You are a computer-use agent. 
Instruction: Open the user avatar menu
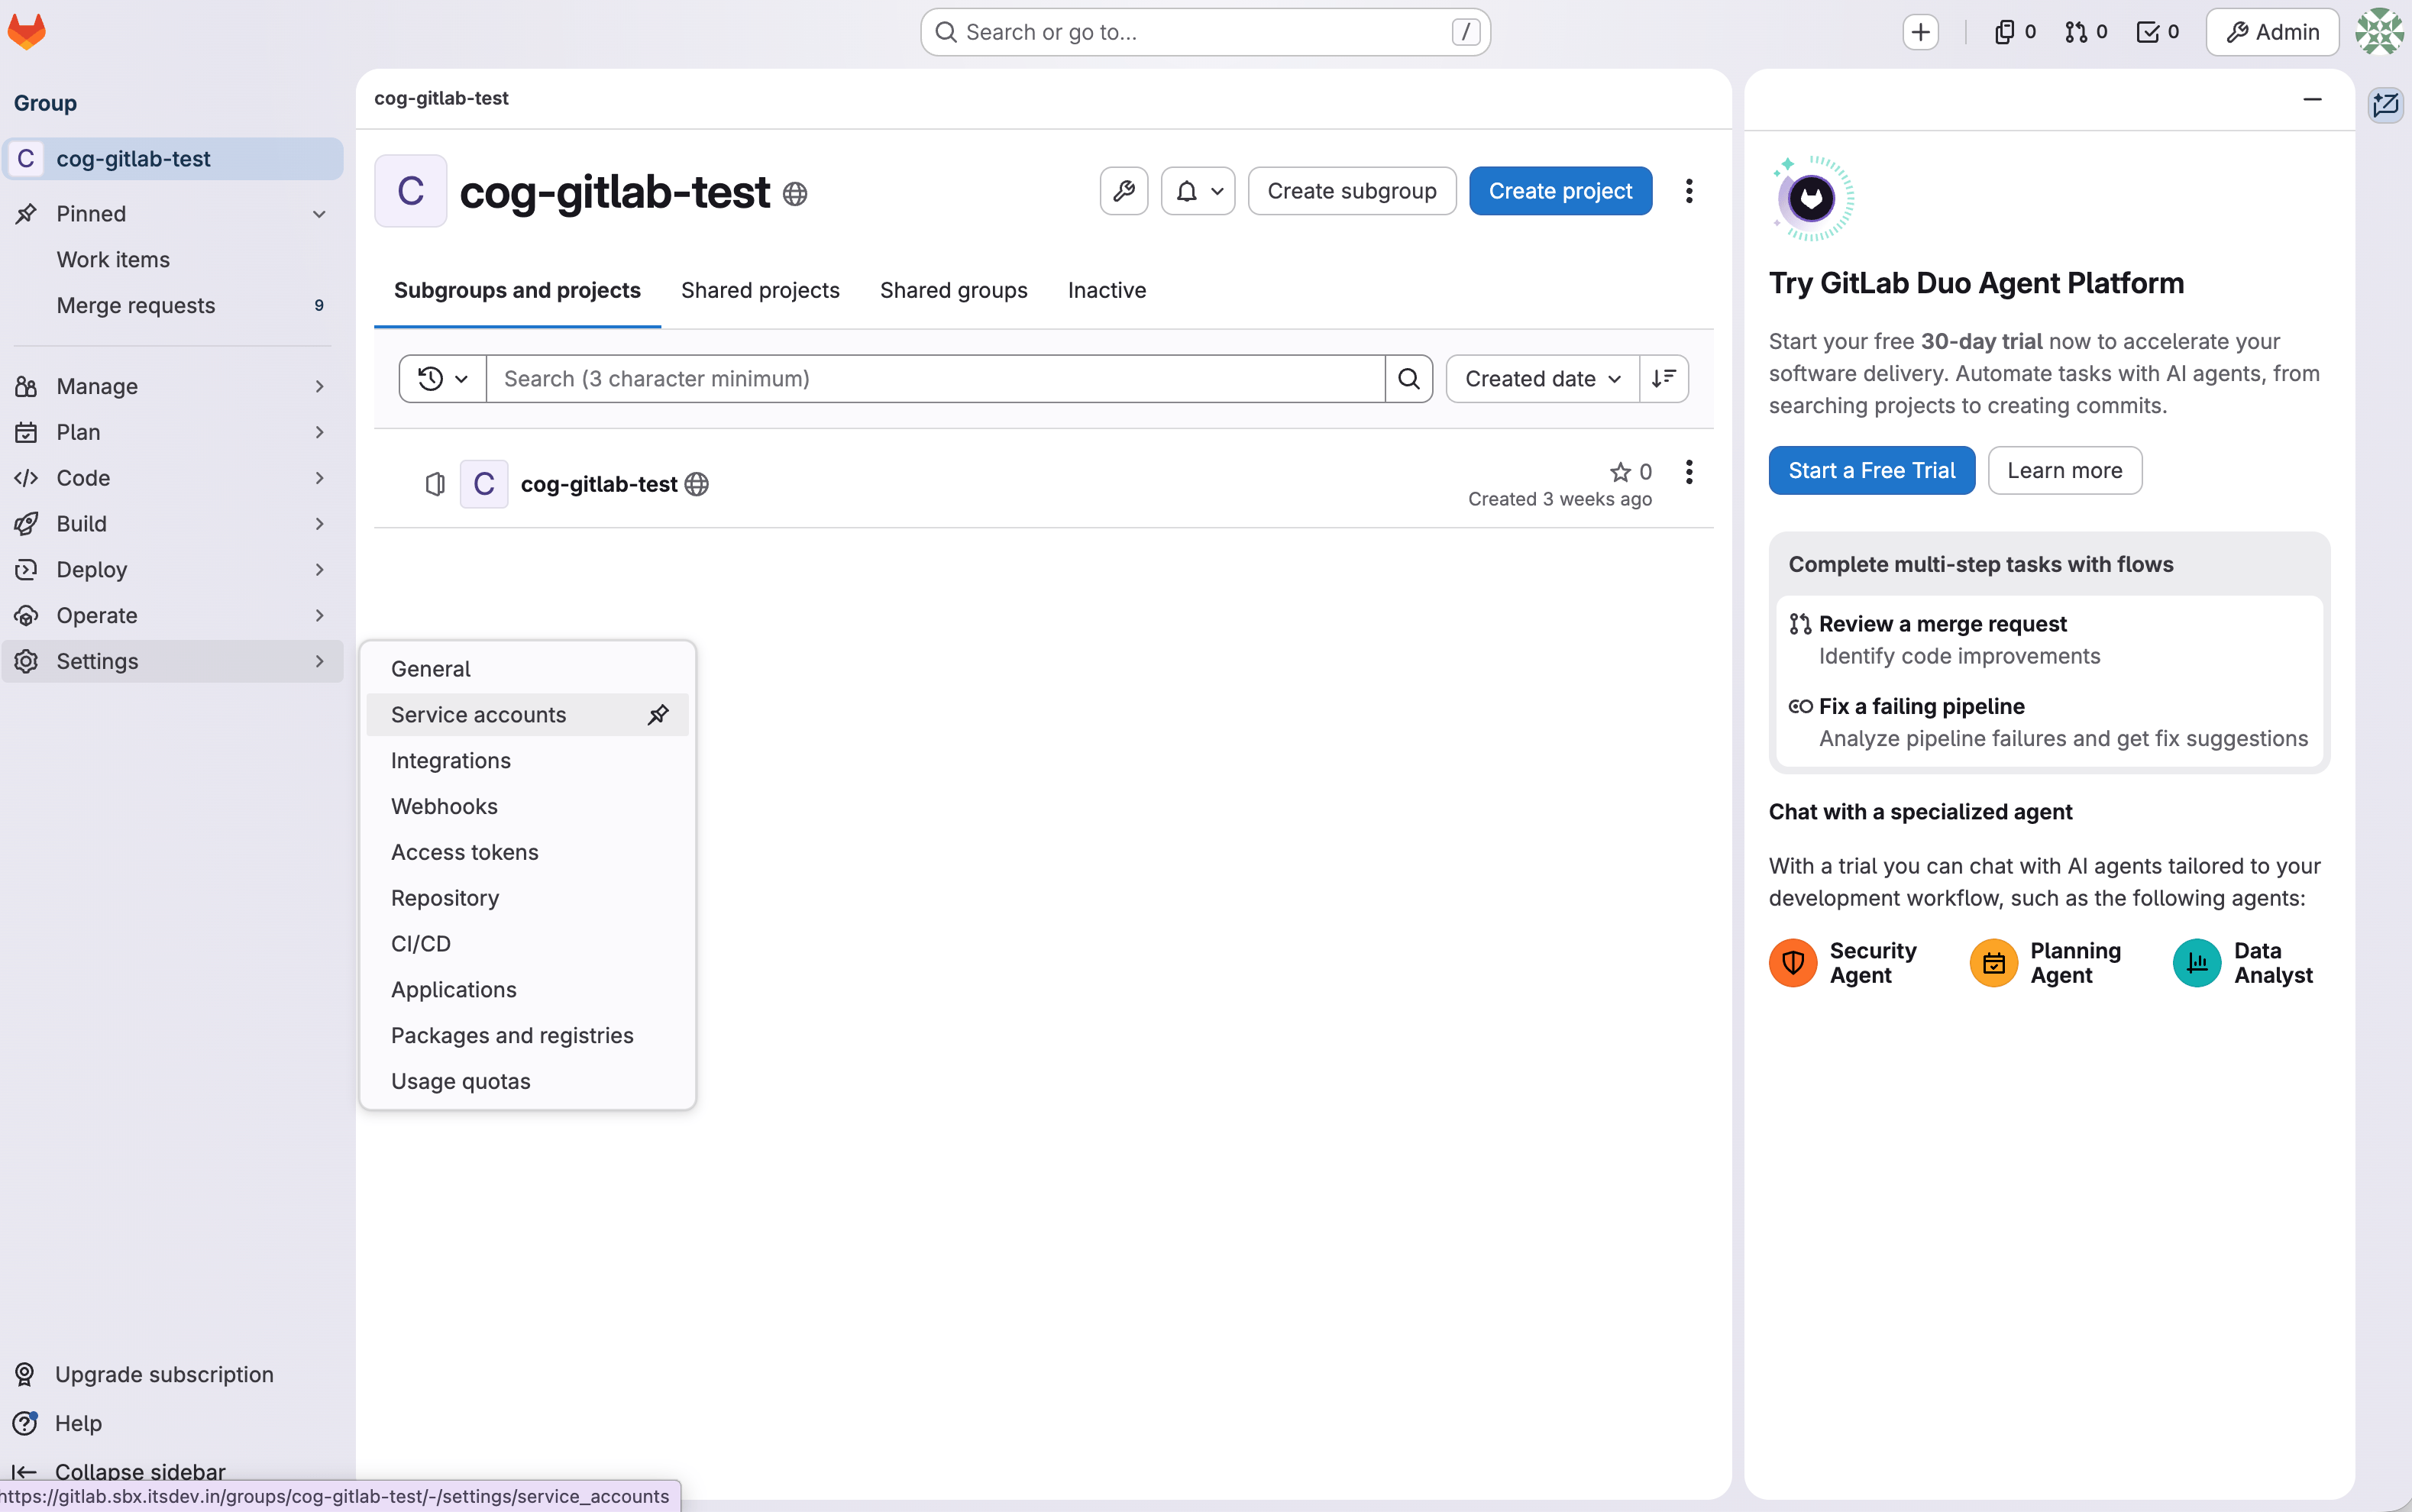coord(2380,32)
